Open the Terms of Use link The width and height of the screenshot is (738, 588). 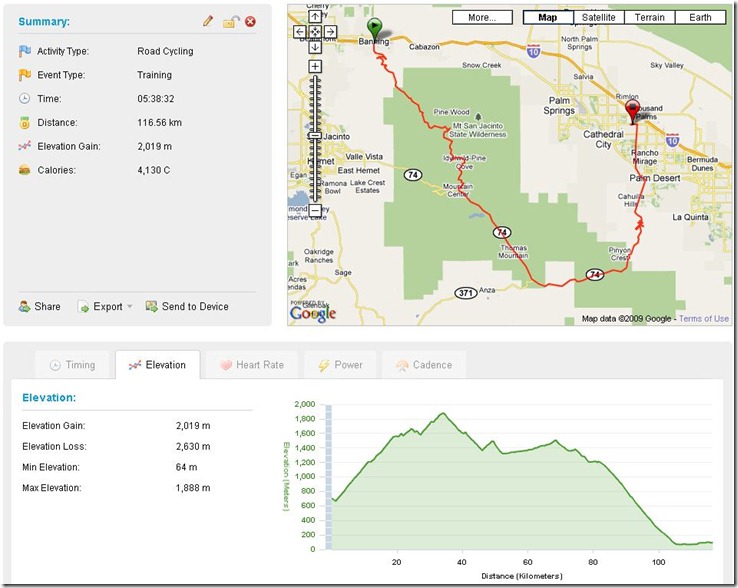704,319
